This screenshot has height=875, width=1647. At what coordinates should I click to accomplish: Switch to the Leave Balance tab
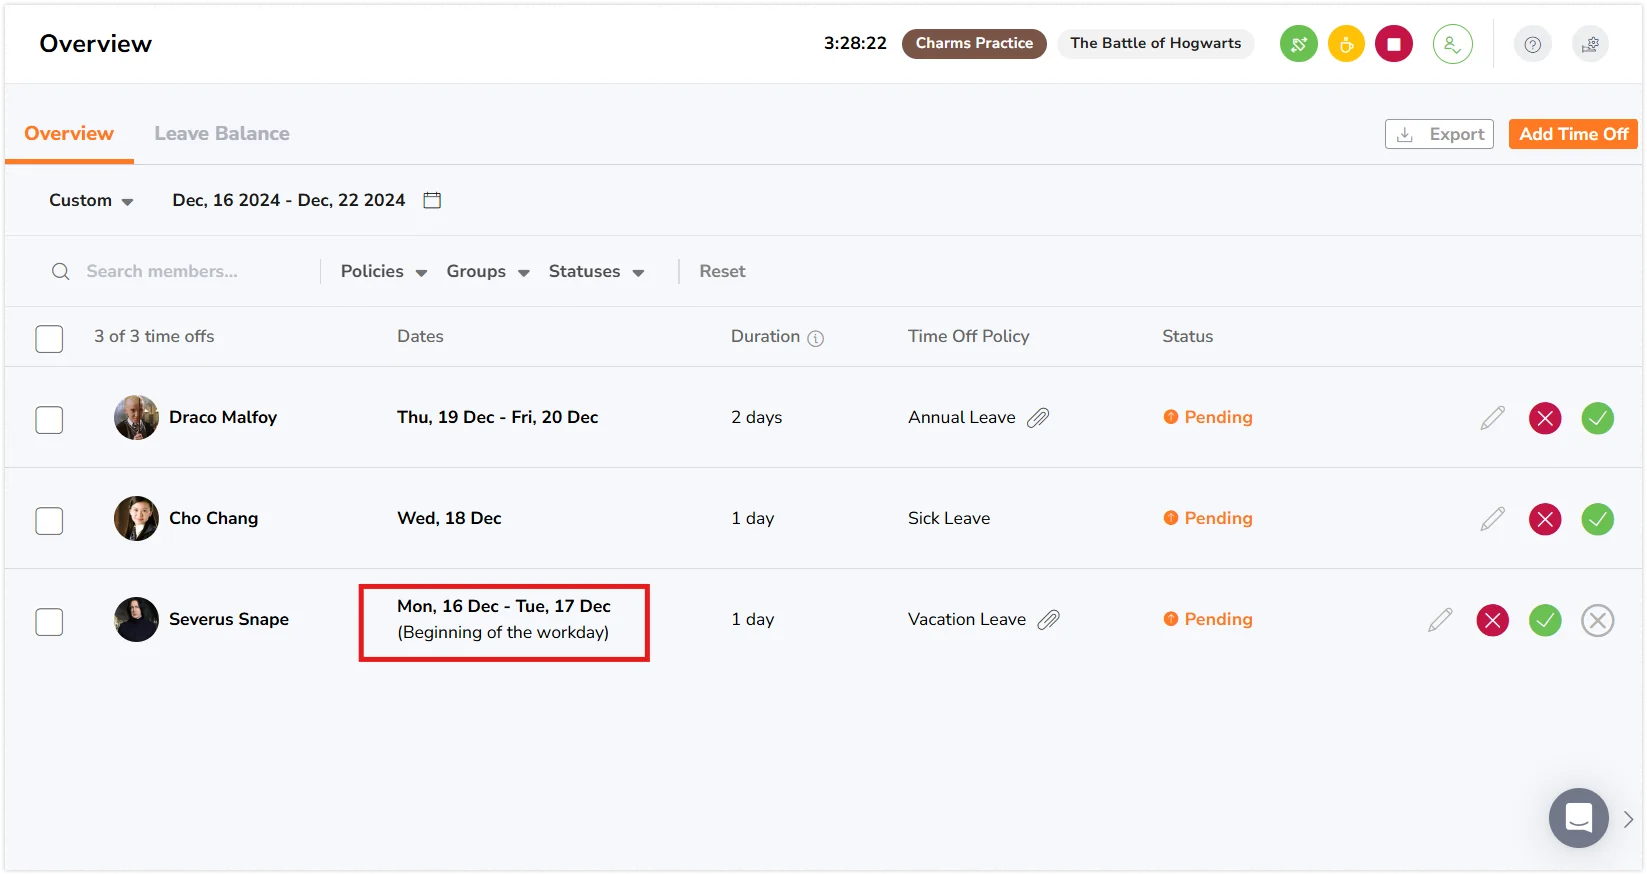tap(222, 133)
